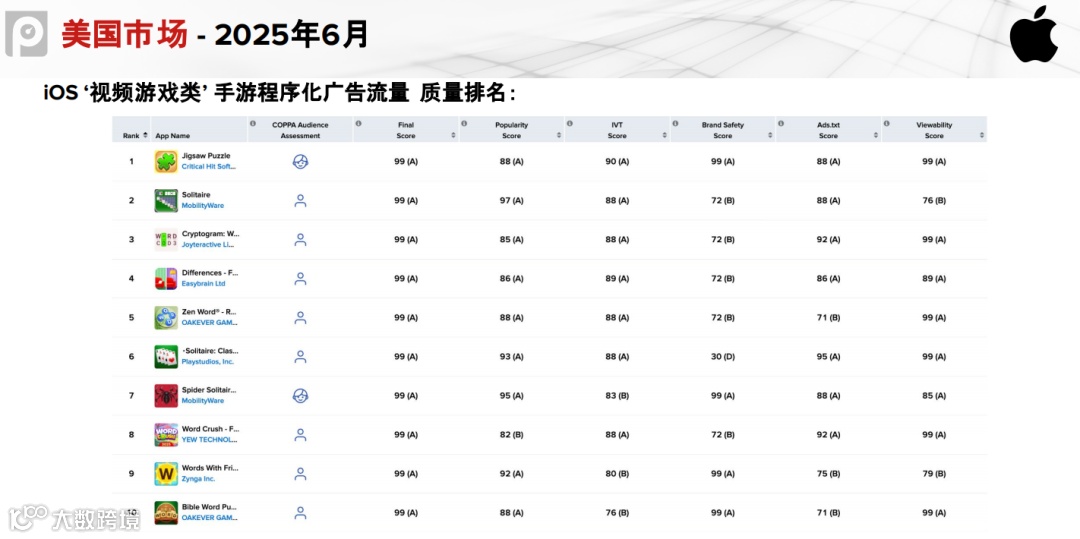Click the COPPA audience icon in Differences row
The width and height of the screenshot is (1080, 539).
(300, 279)
